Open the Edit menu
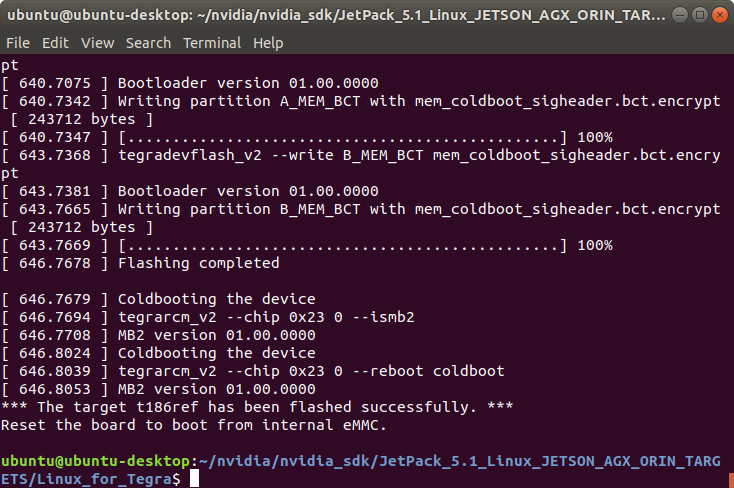 pos(55,43)
